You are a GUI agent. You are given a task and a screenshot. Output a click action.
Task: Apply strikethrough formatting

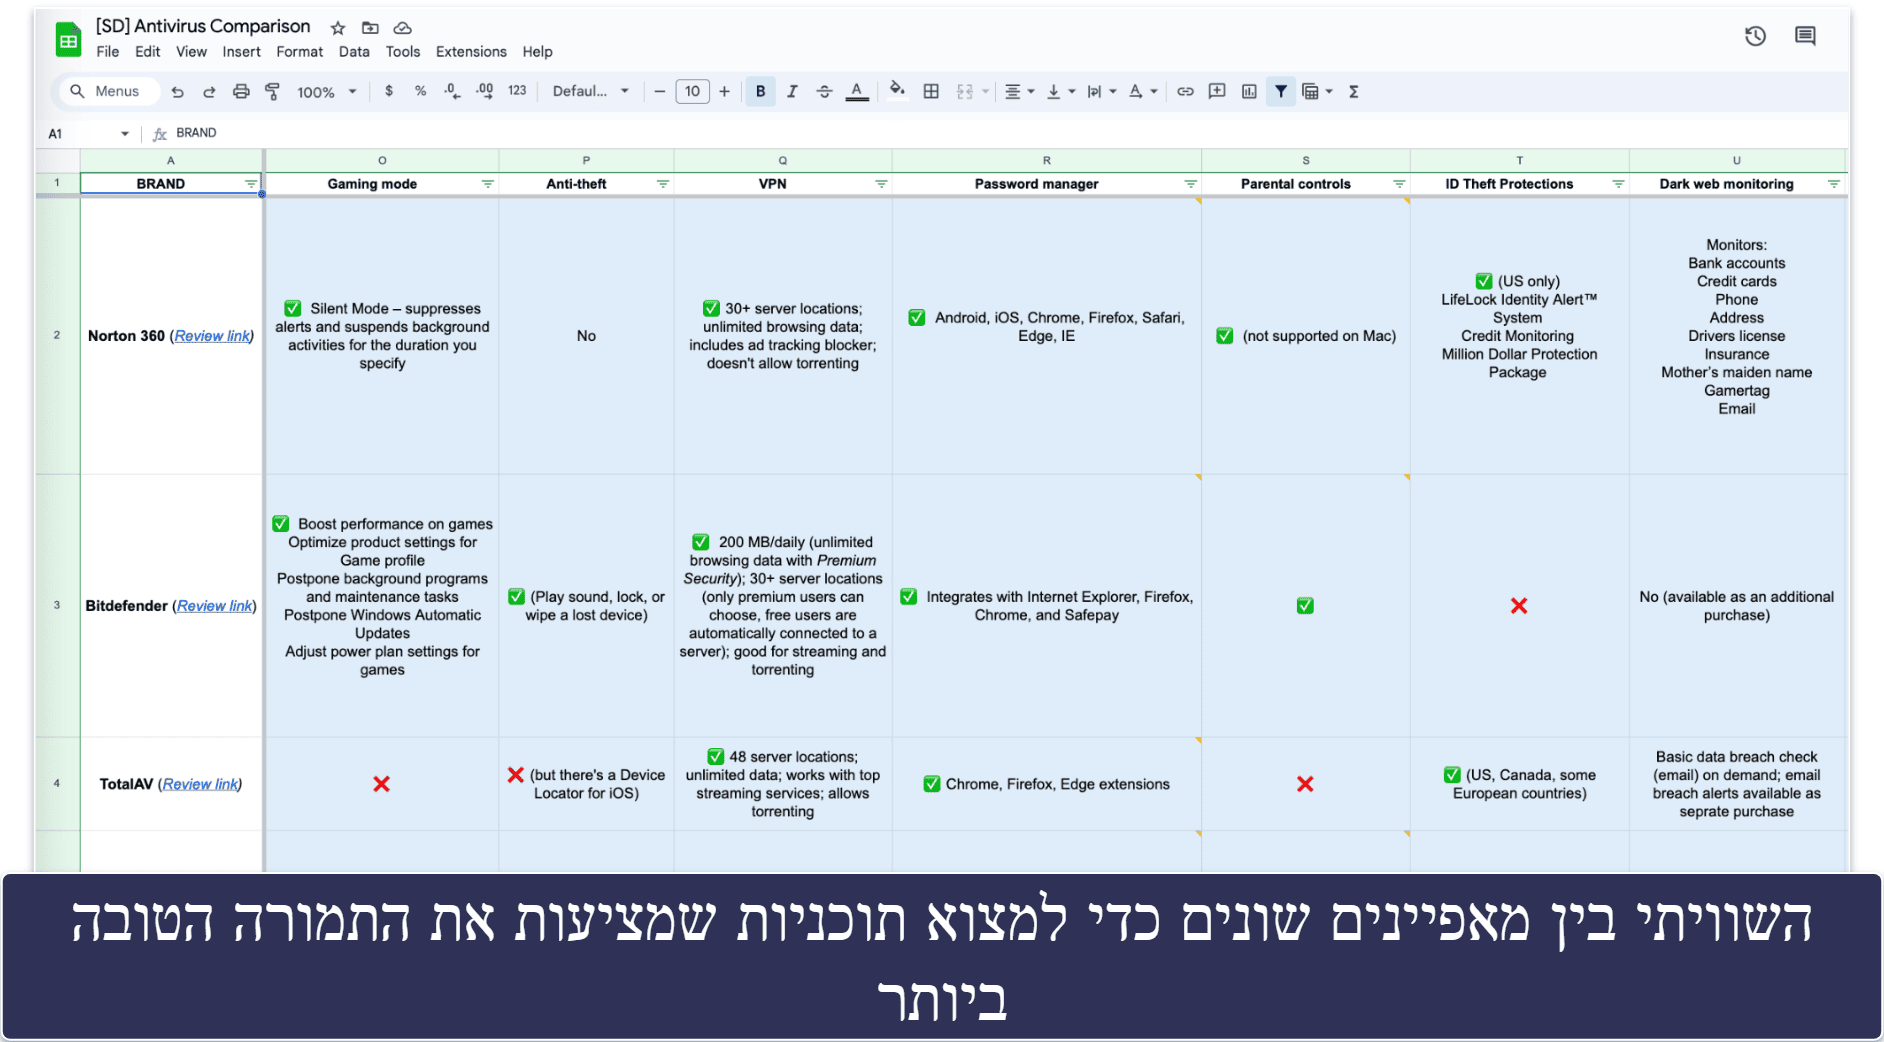tap(824, 91)
